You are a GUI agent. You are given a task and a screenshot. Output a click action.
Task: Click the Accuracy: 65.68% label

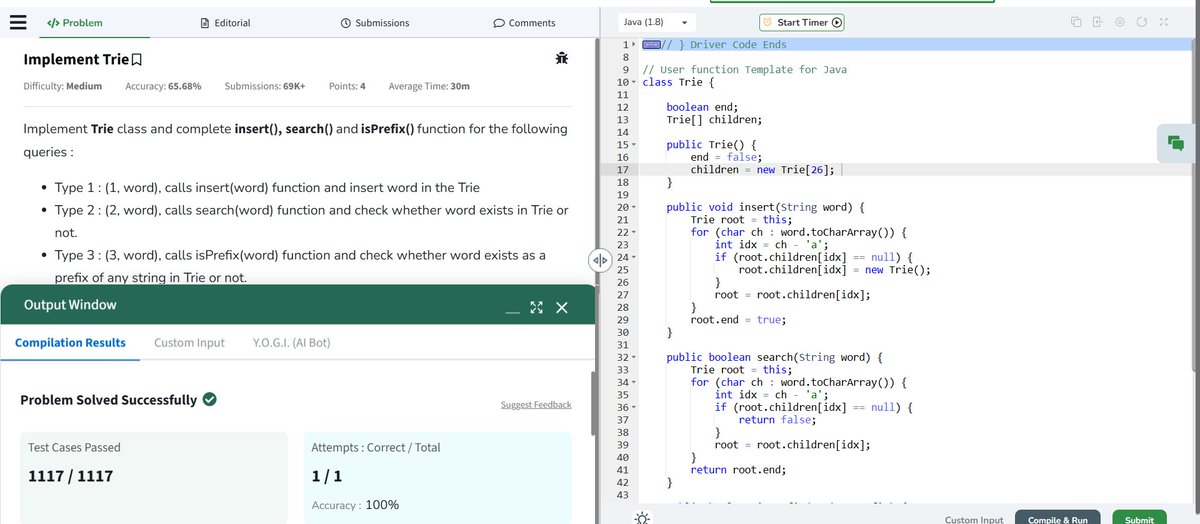[163, 86]
